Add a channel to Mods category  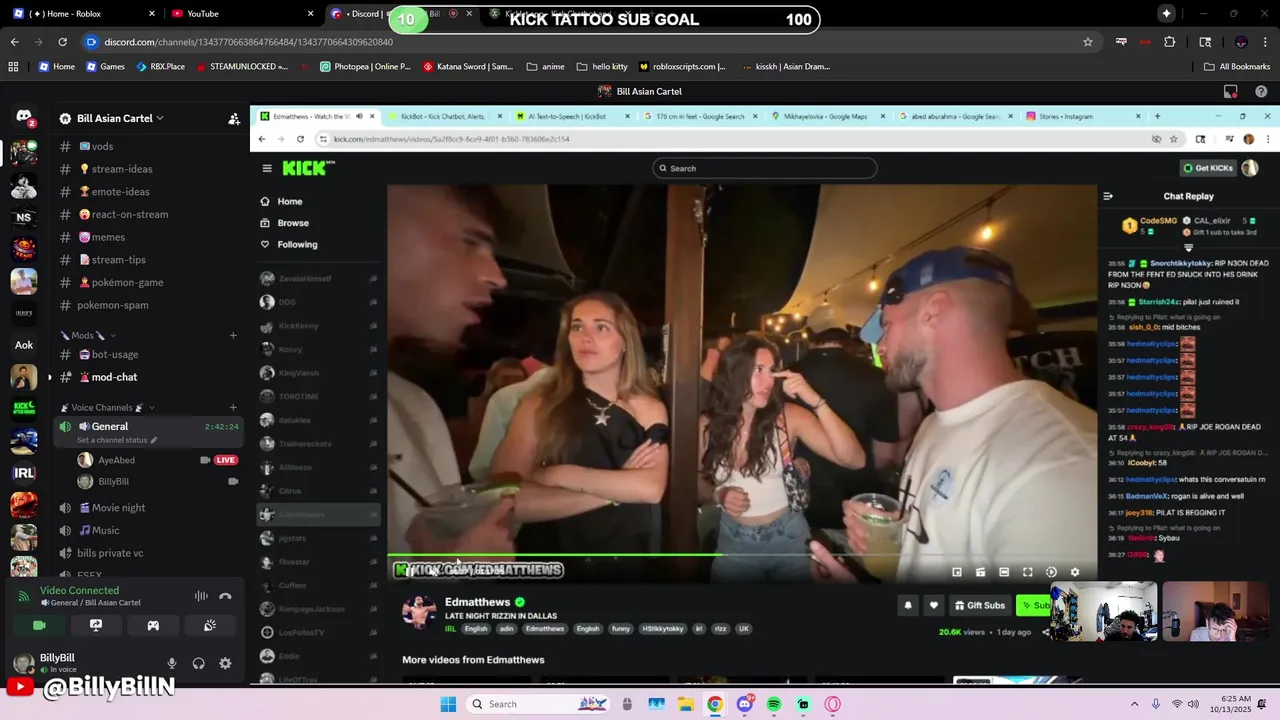tap(233, 335)
